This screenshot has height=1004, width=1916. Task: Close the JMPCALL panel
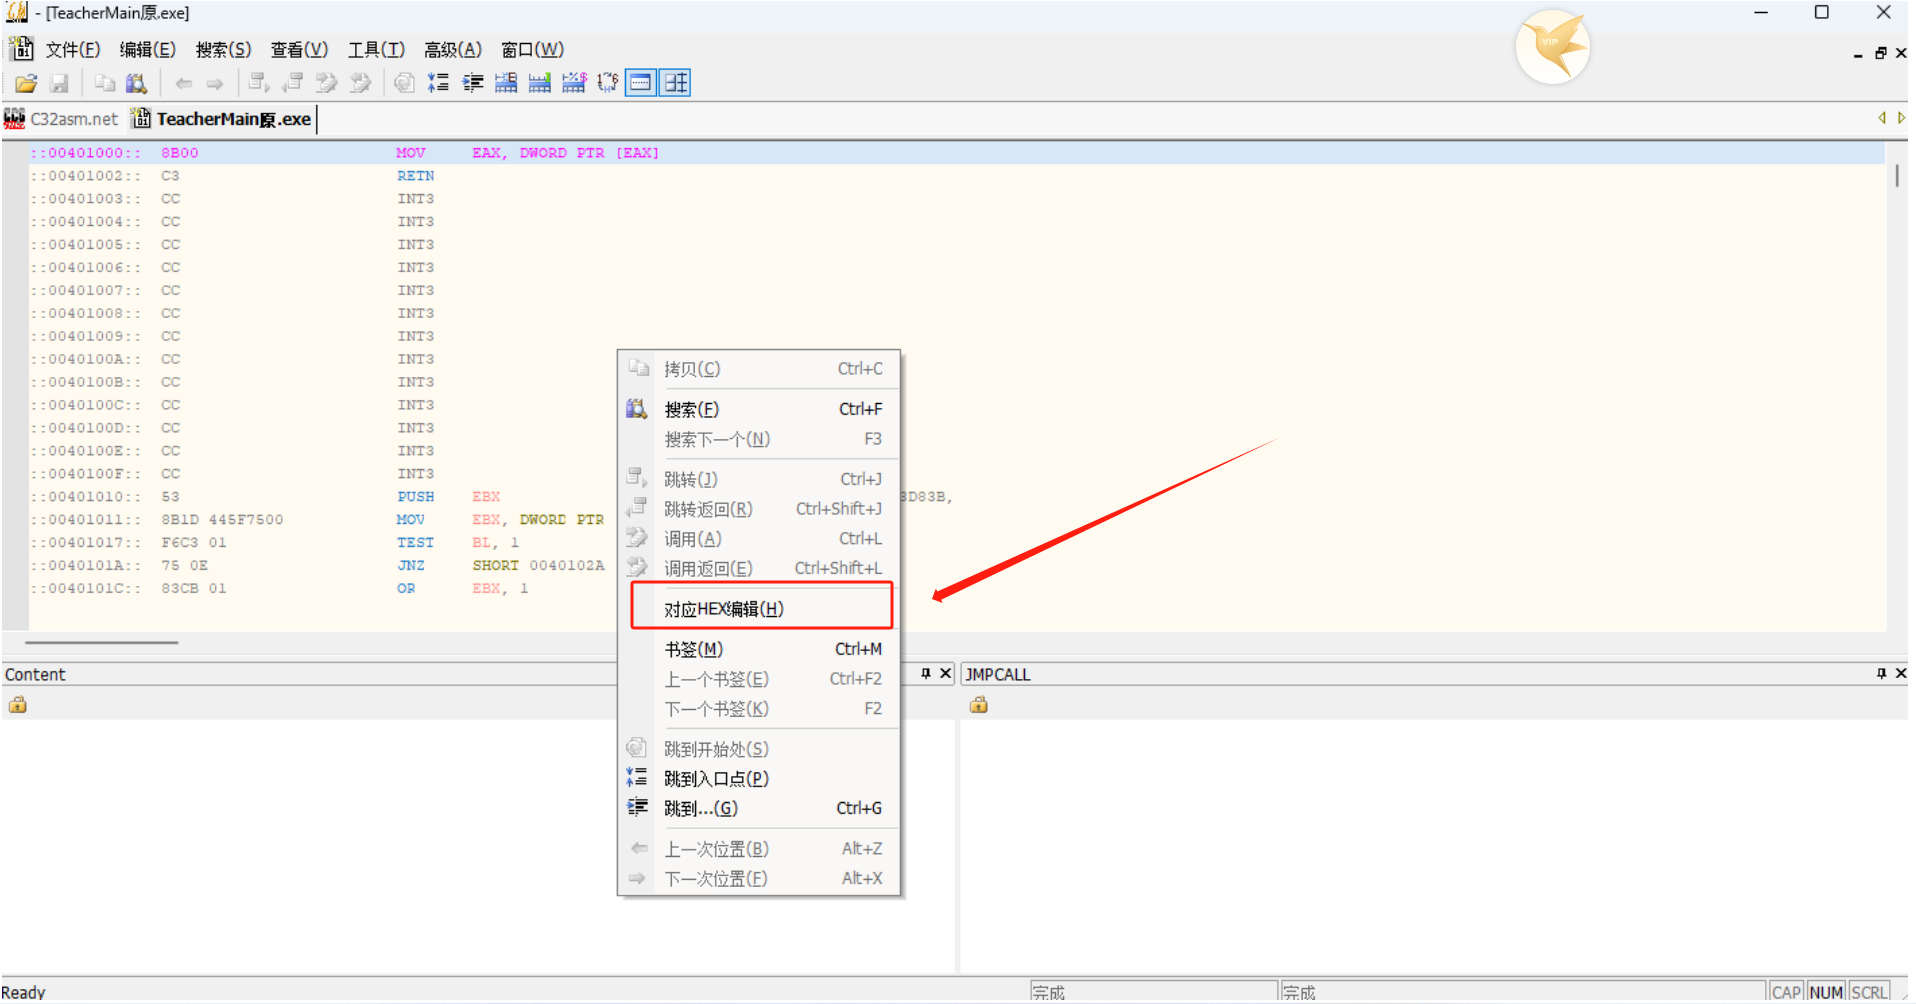(x=1900, y=674)
